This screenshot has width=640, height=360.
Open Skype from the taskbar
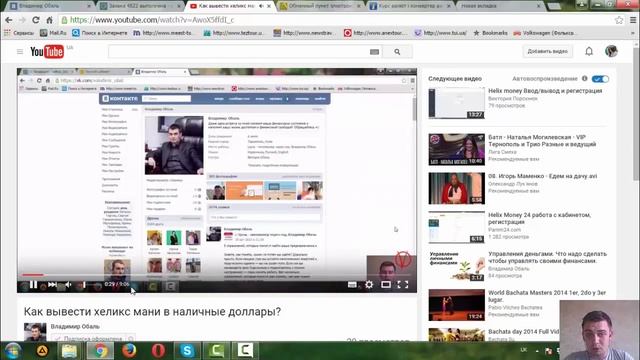click(187, 351)
